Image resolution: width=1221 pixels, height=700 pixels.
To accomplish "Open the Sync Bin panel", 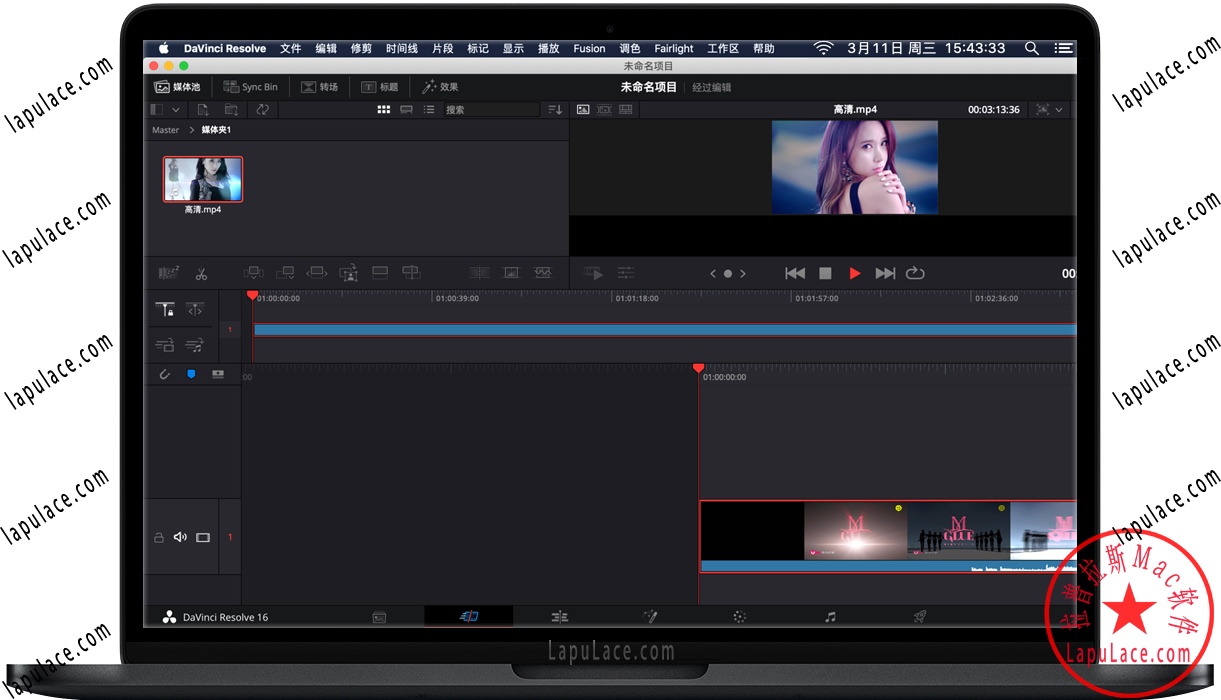I will [251, 87].
